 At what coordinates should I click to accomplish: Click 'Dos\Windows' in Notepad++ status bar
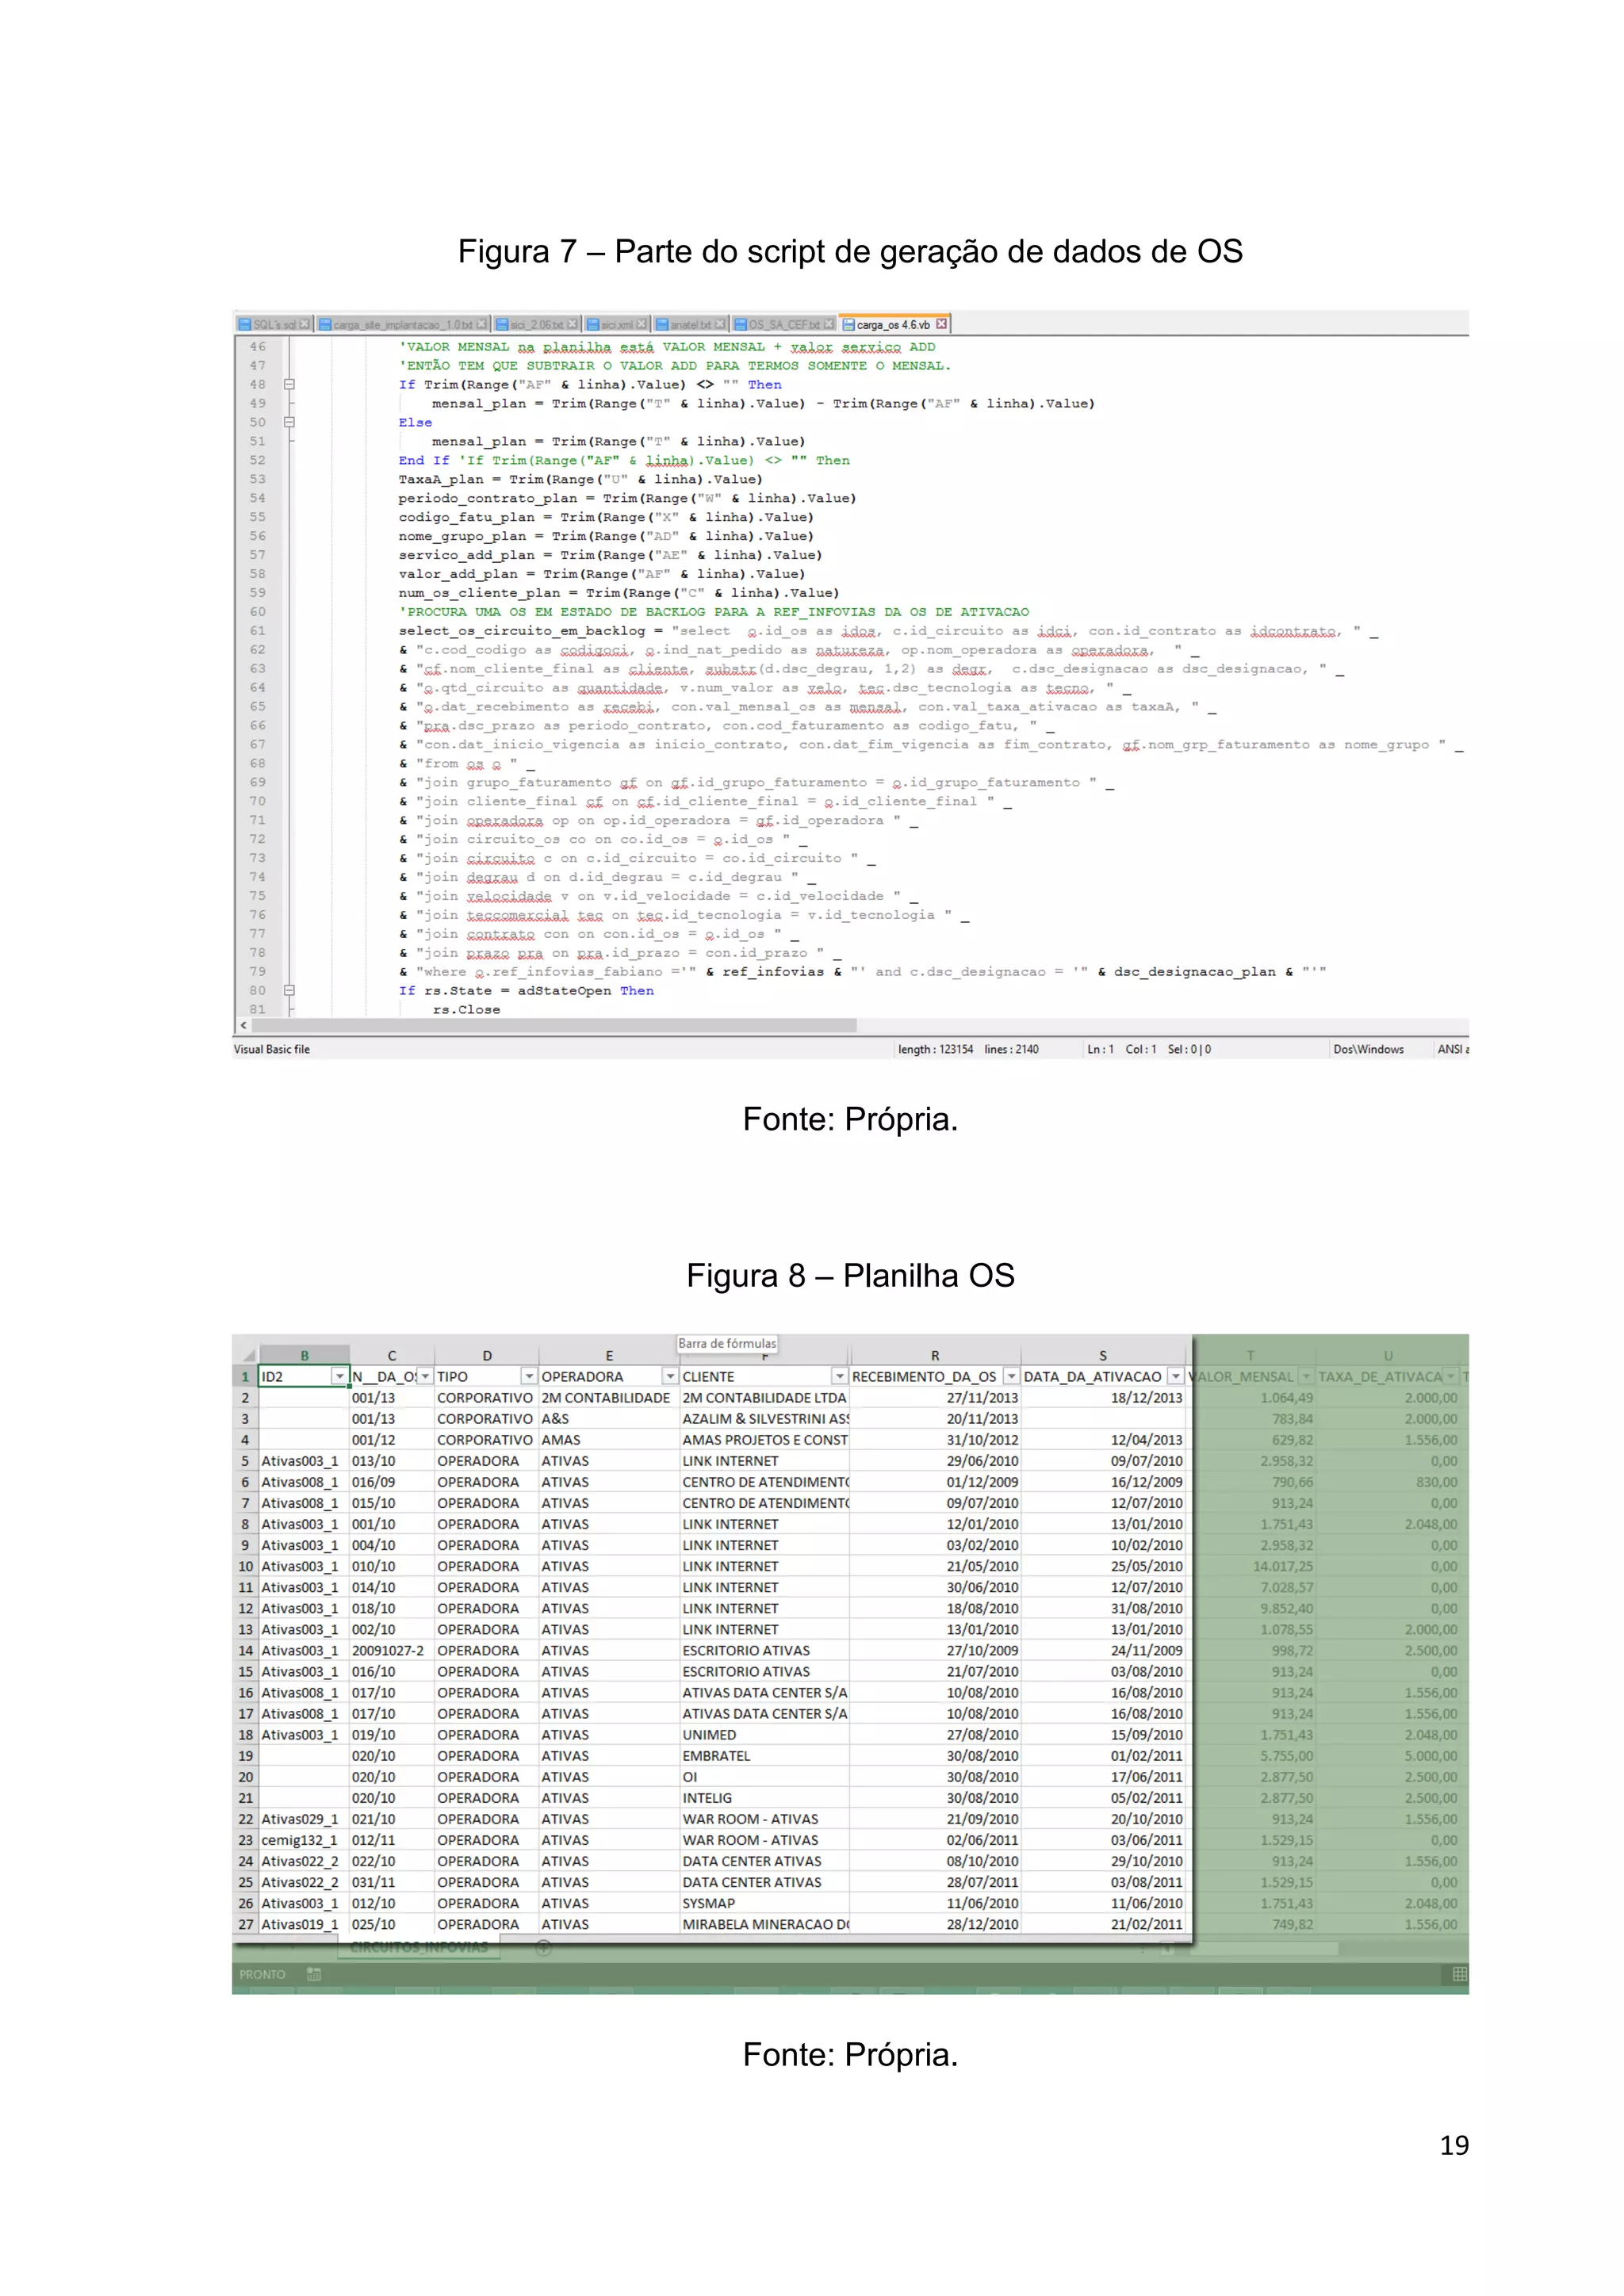coord(1368,1049)
